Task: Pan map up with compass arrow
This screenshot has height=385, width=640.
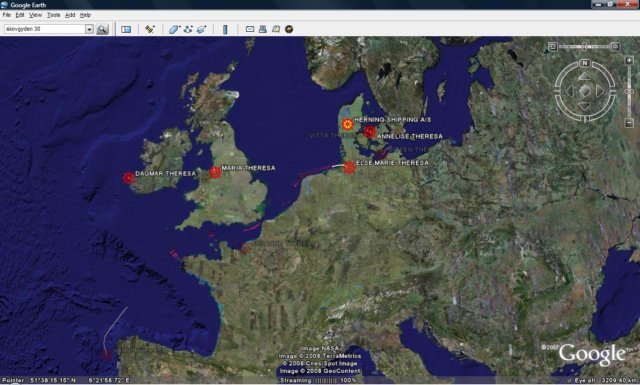Action: pyautogui.click(x=585, y=76)
